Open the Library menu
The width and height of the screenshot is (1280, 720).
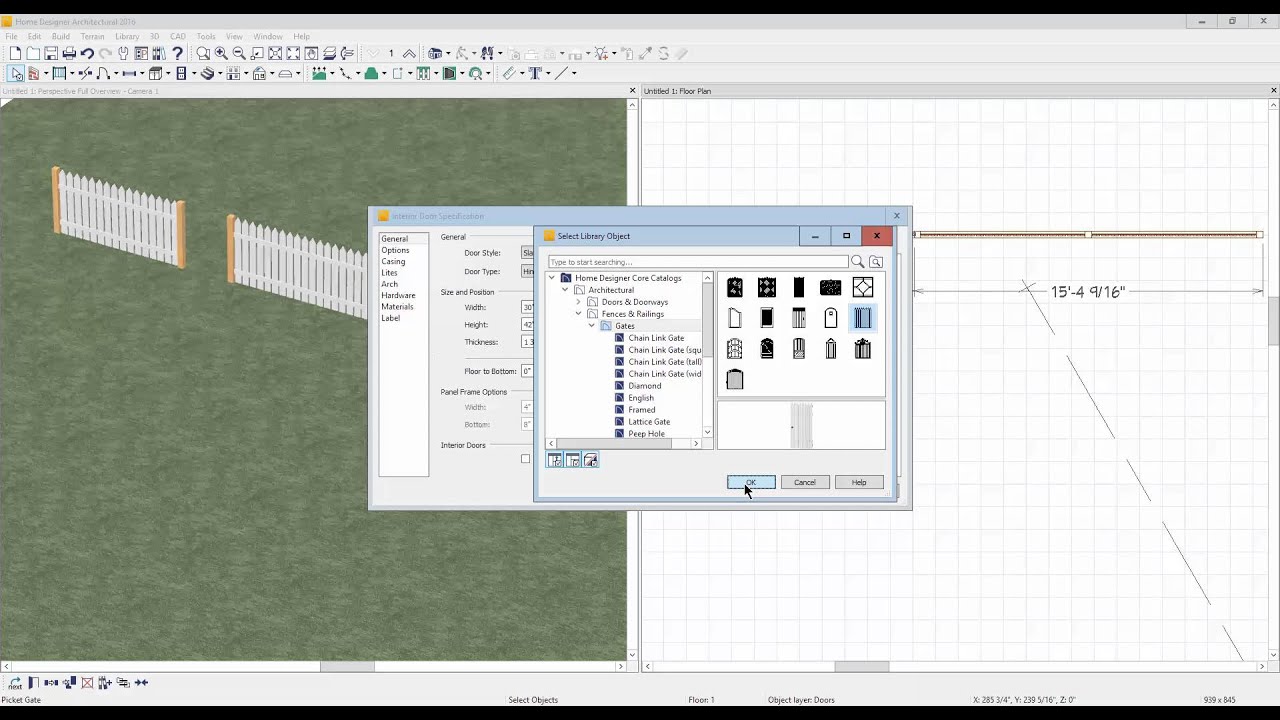click(127, 36)
